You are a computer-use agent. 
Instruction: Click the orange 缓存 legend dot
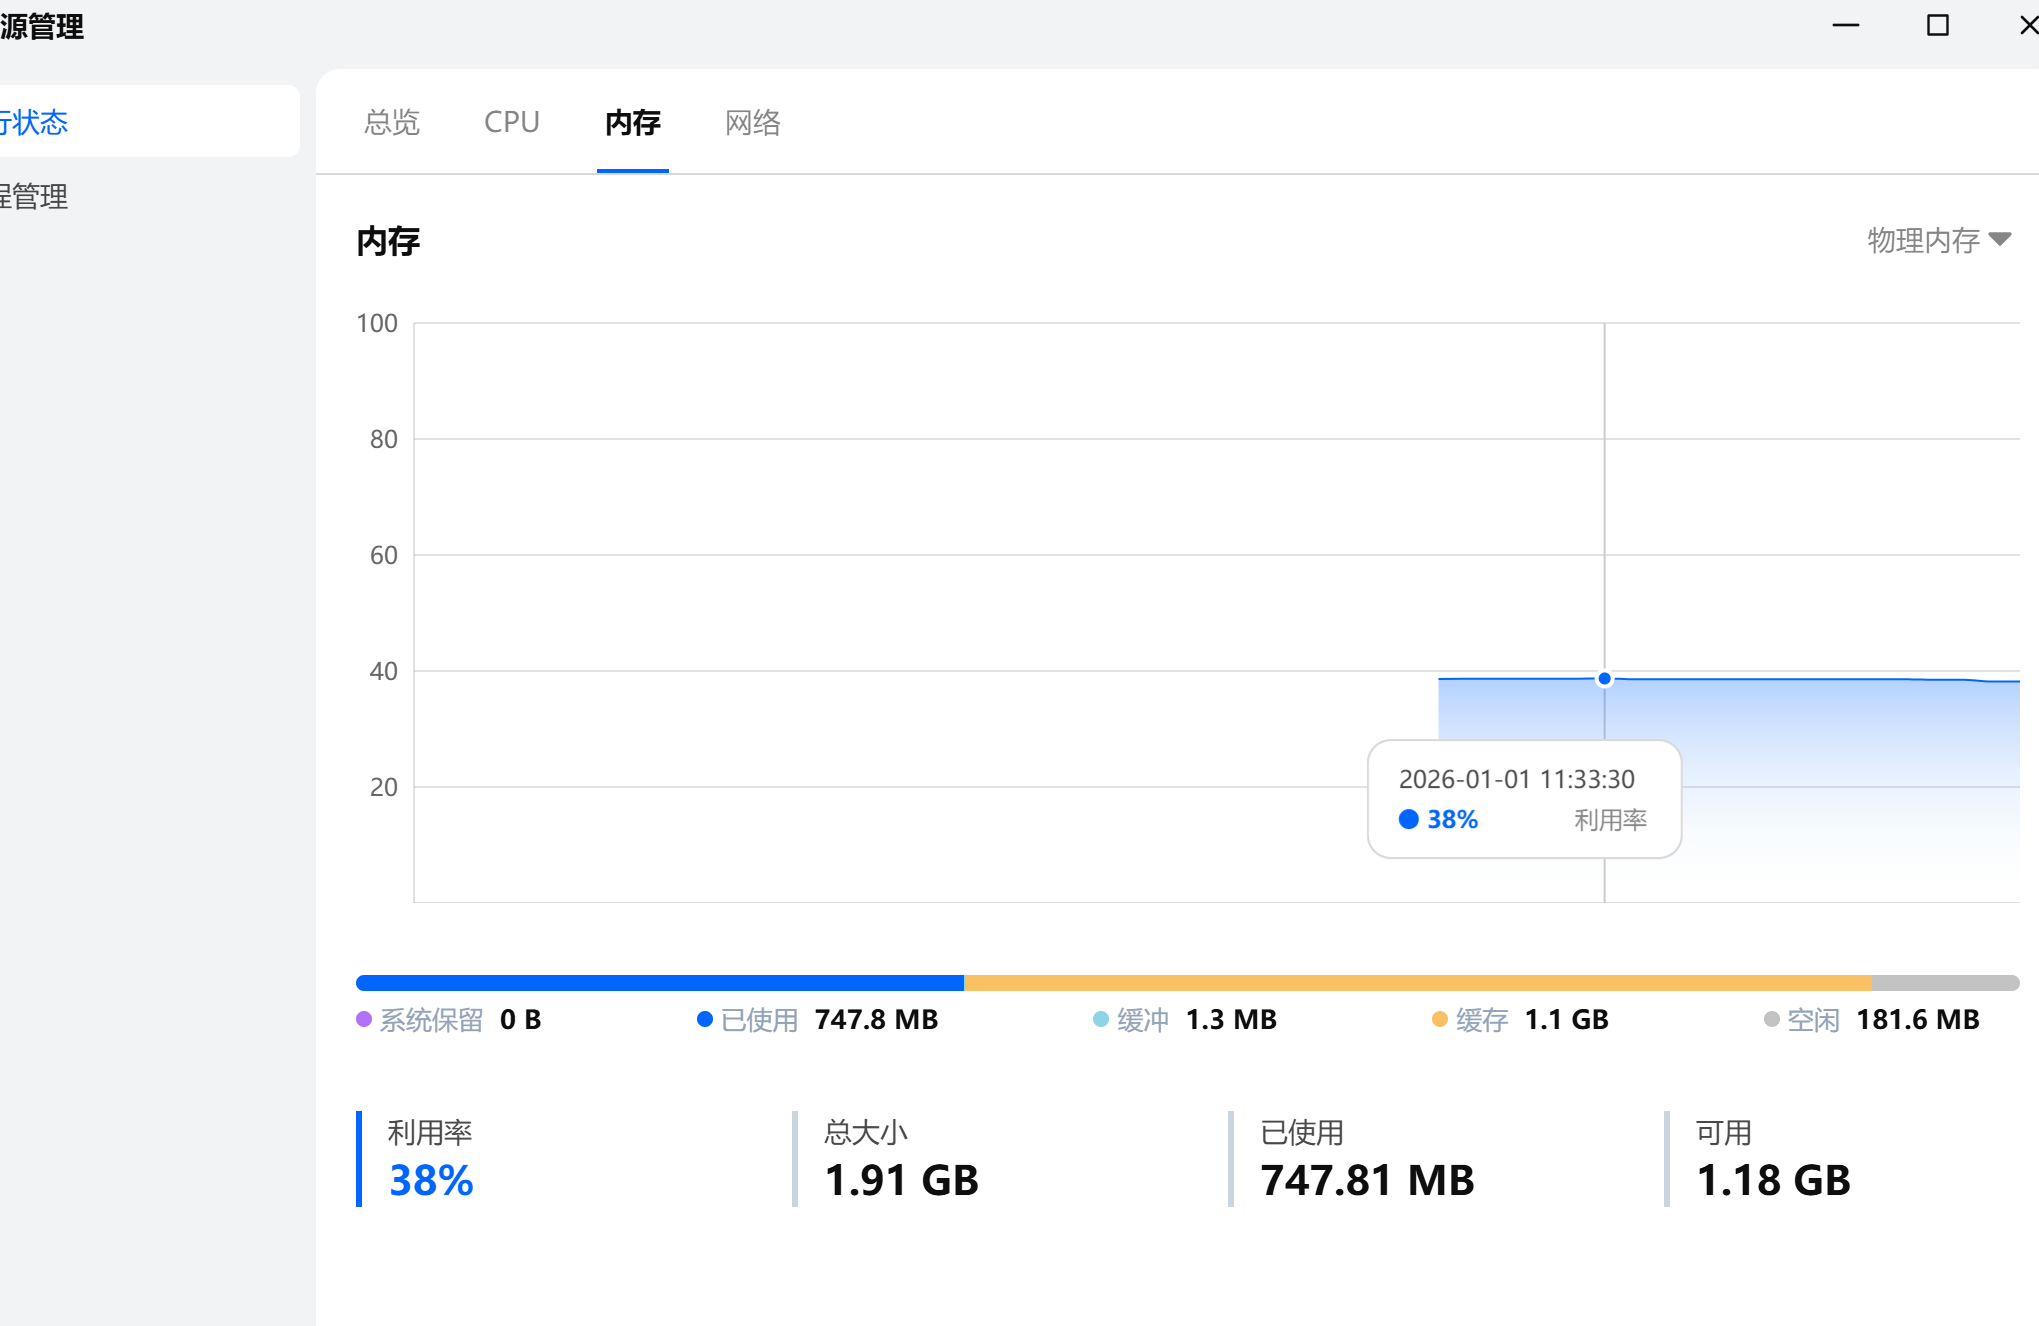click(x=1439, y=1019)
